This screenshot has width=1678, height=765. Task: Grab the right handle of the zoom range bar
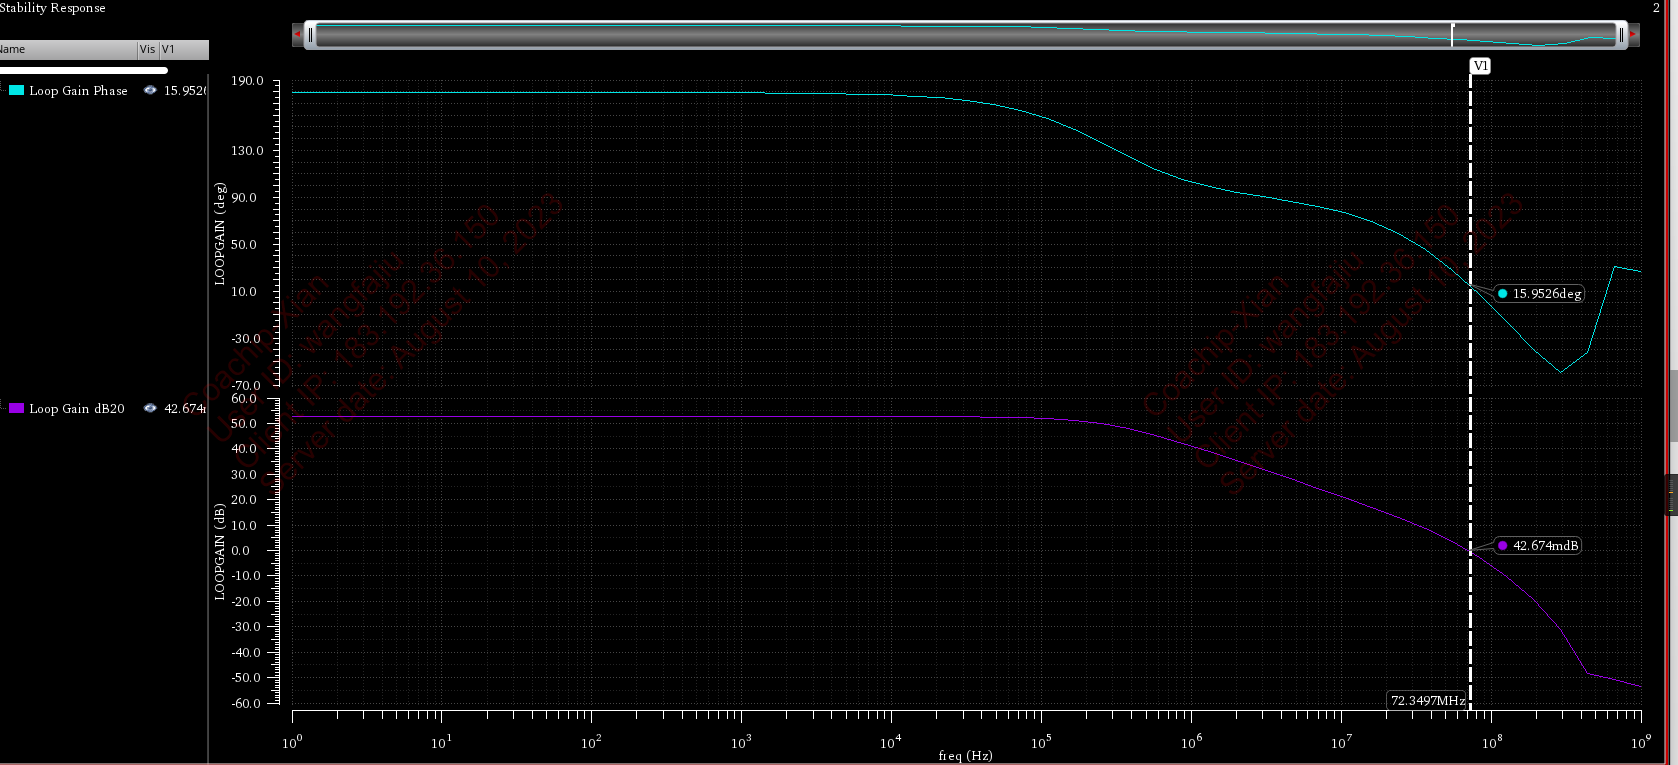pos(1621,35)
